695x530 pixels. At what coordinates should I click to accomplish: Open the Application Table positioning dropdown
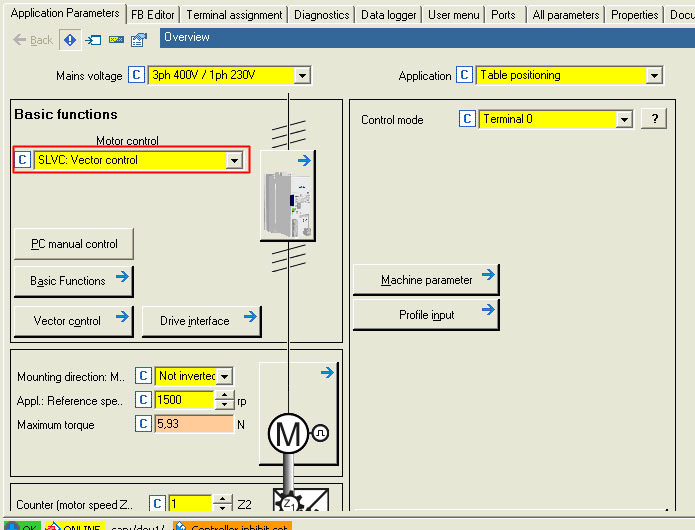pos(653,76)
